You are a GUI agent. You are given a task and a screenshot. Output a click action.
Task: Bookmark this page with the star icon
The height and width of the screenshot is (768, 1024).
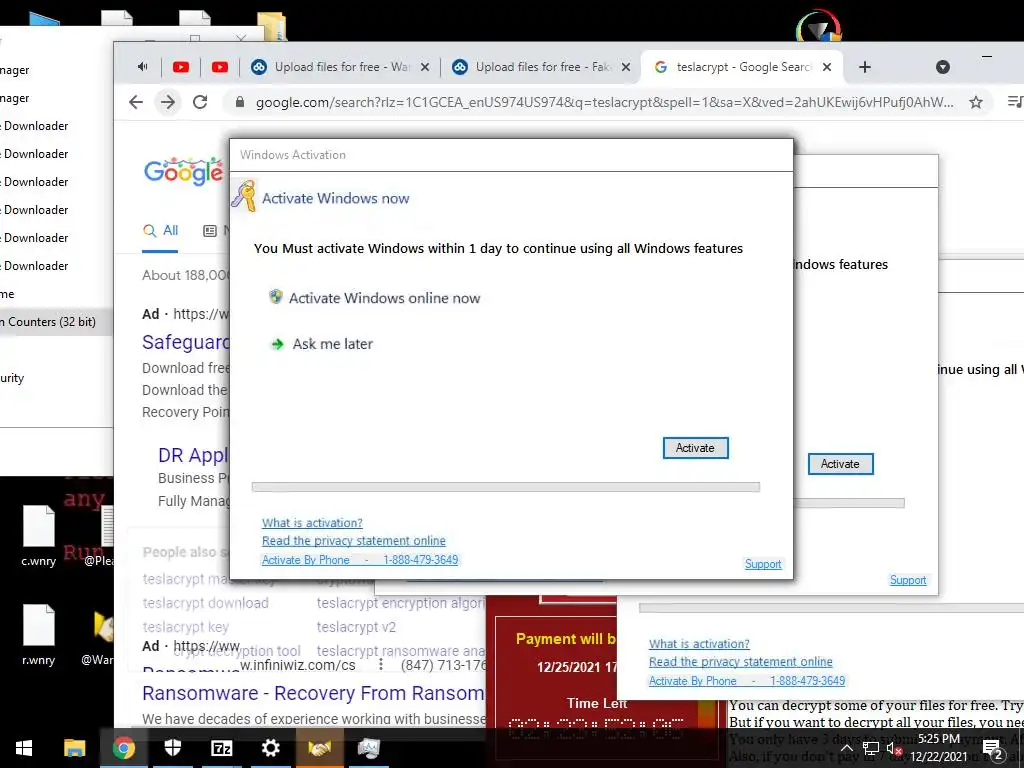pyautogui.click(x=976, y=102)
